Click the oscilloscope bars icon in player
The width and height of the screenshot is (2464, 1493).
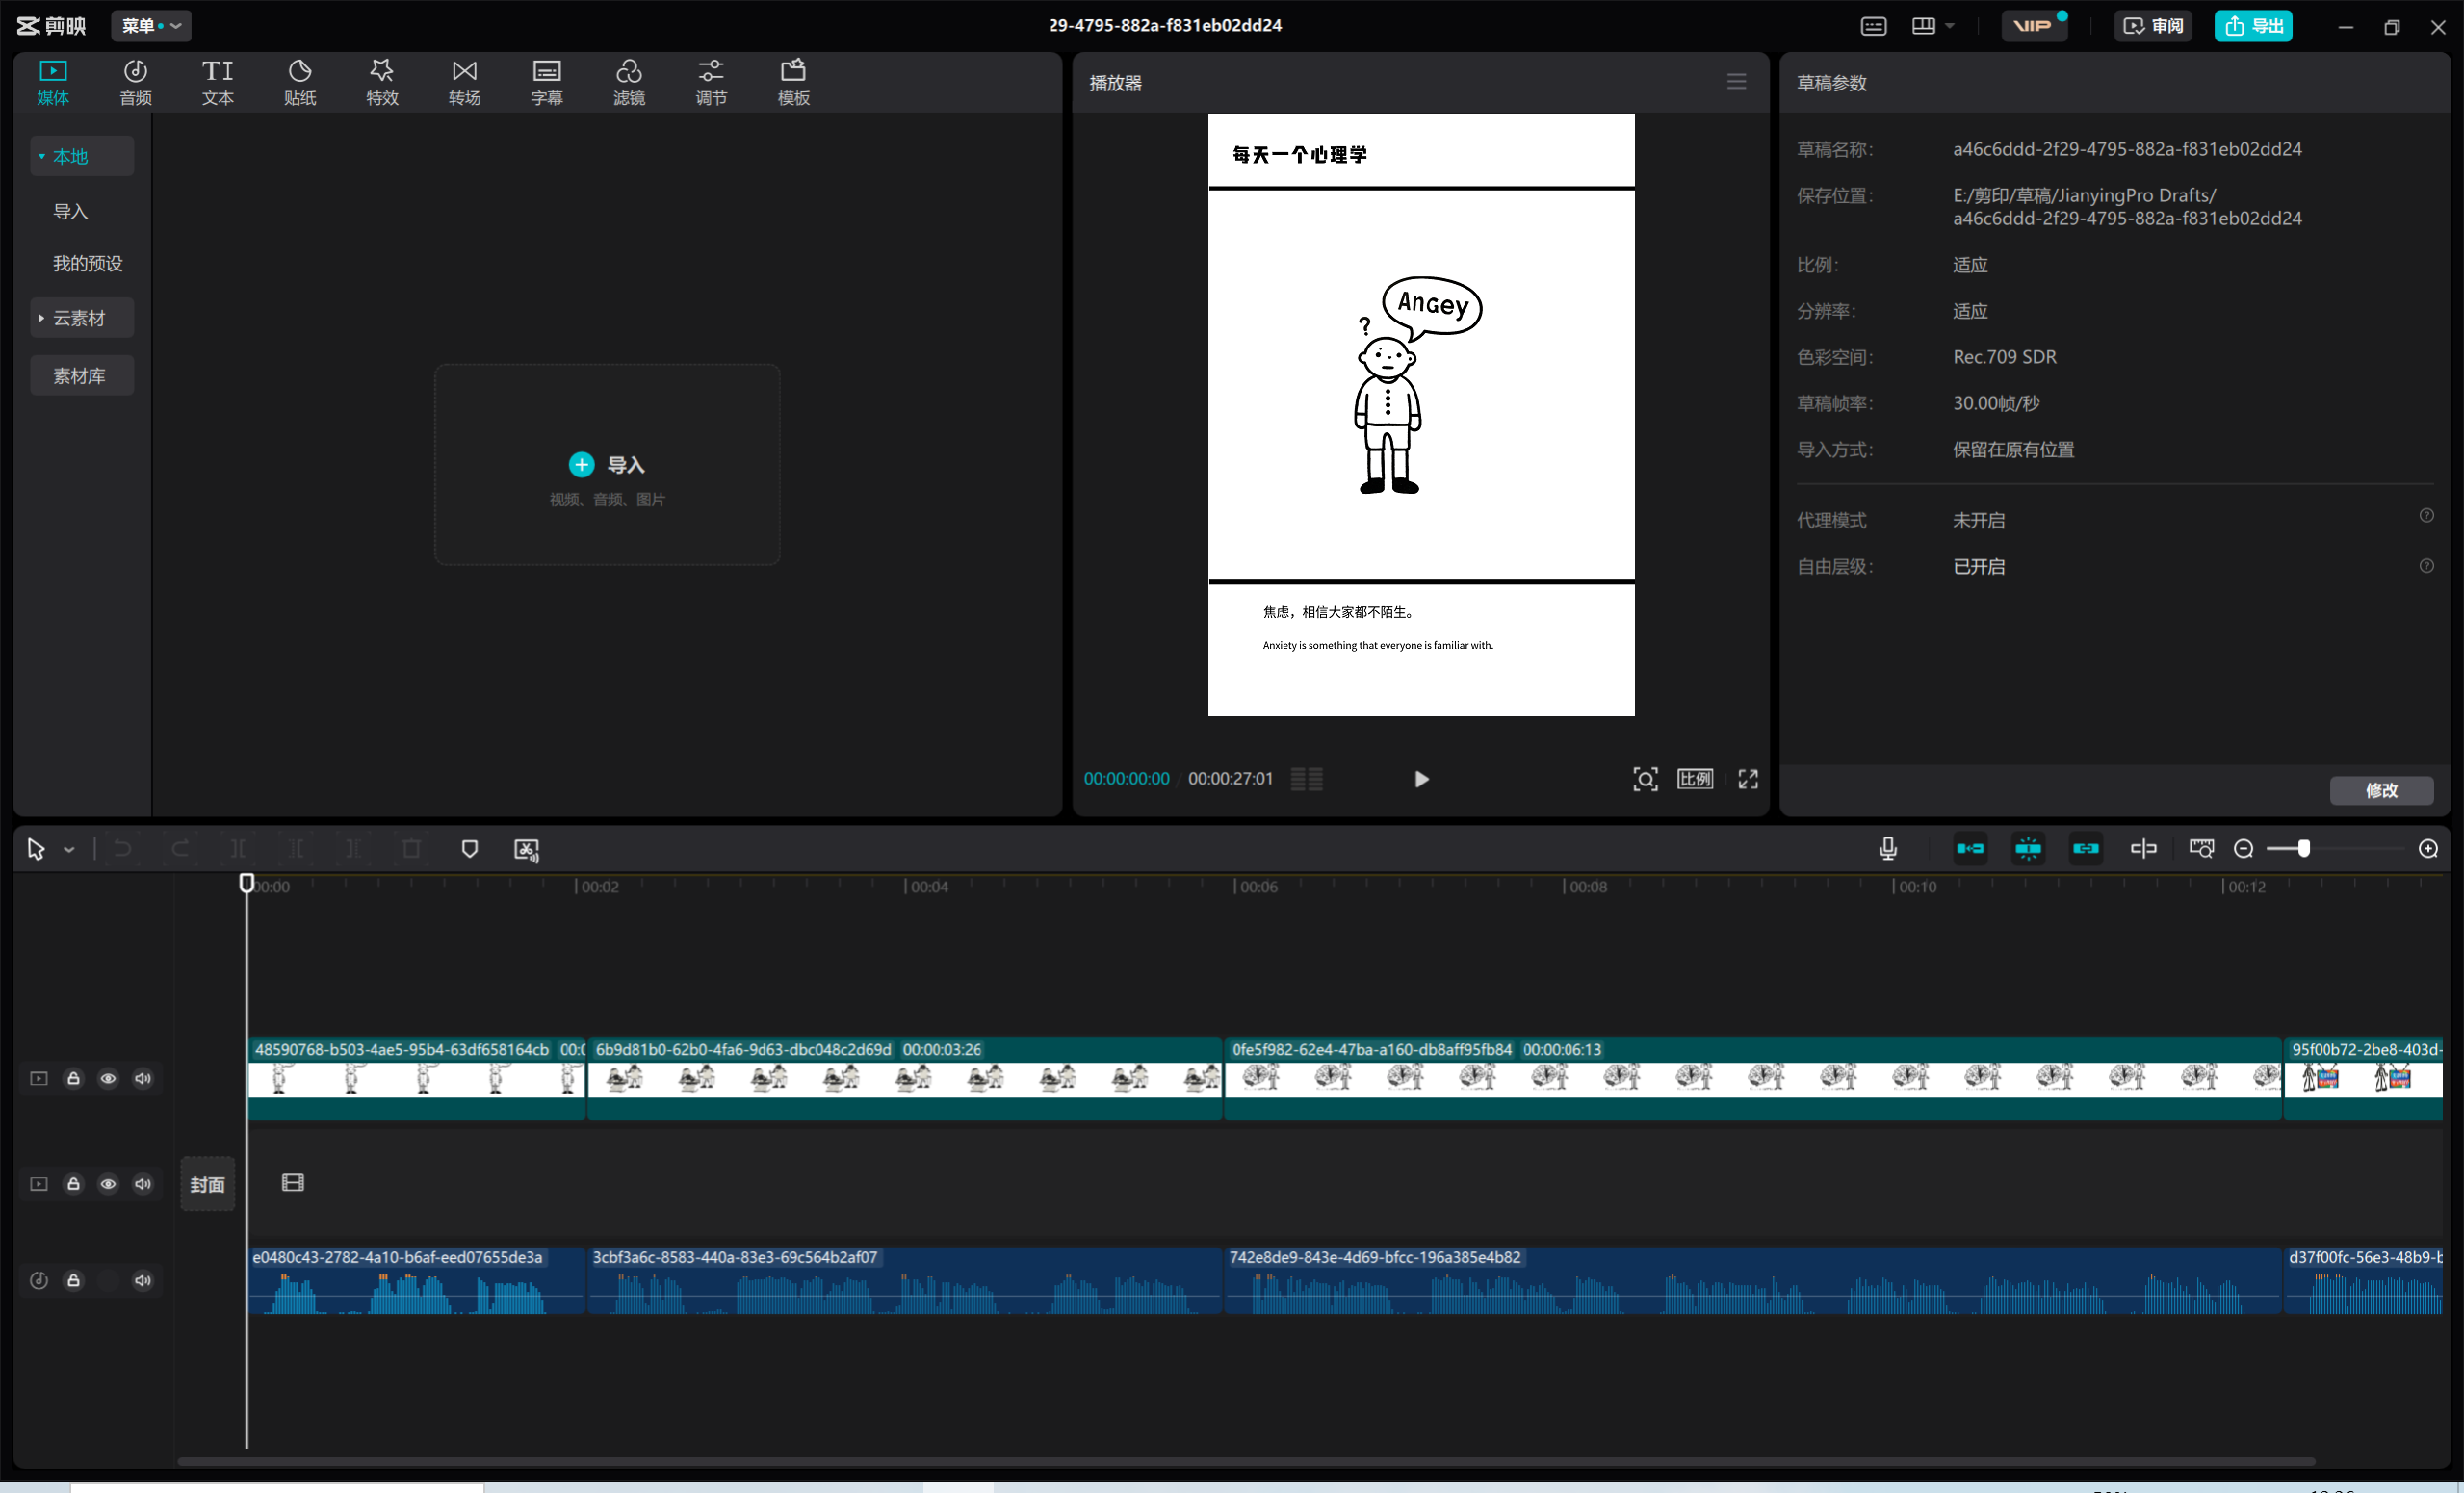[1306, 779]
